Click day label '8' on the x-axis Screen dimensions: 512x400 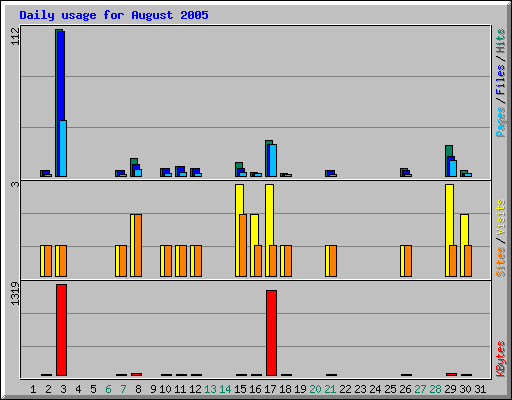coord(138,389)
